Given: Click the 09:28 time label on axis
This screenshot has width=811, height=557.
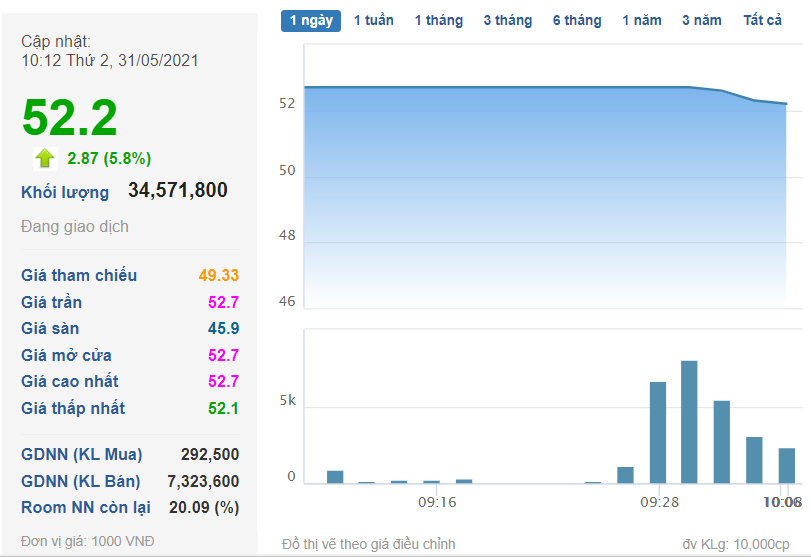Looking at the screenshot, I should pos(660,501).
